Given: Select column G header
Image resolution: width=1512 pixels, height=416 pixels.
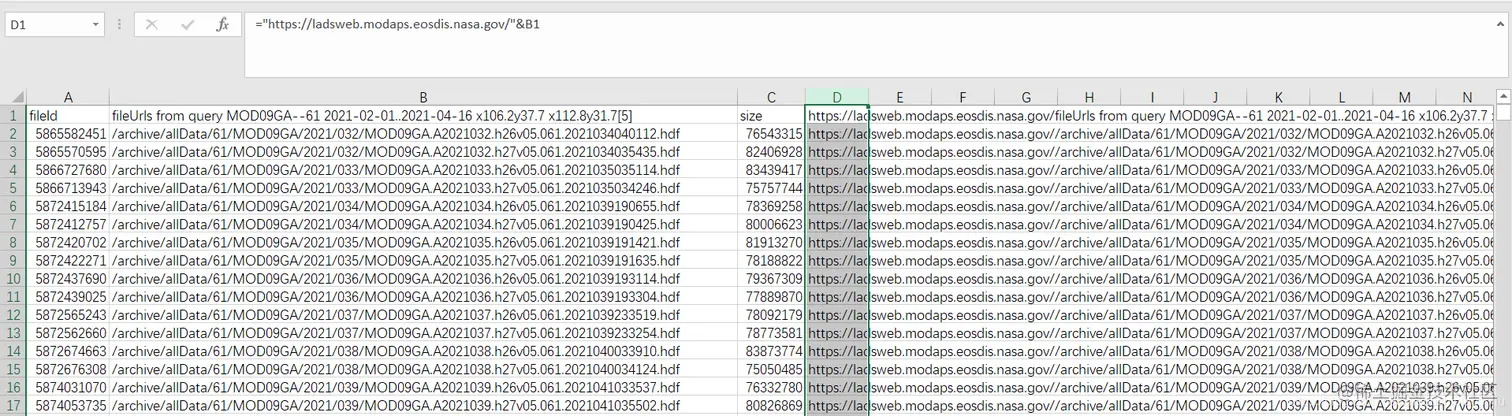Looking at the screenshot, I should 1026,97.
